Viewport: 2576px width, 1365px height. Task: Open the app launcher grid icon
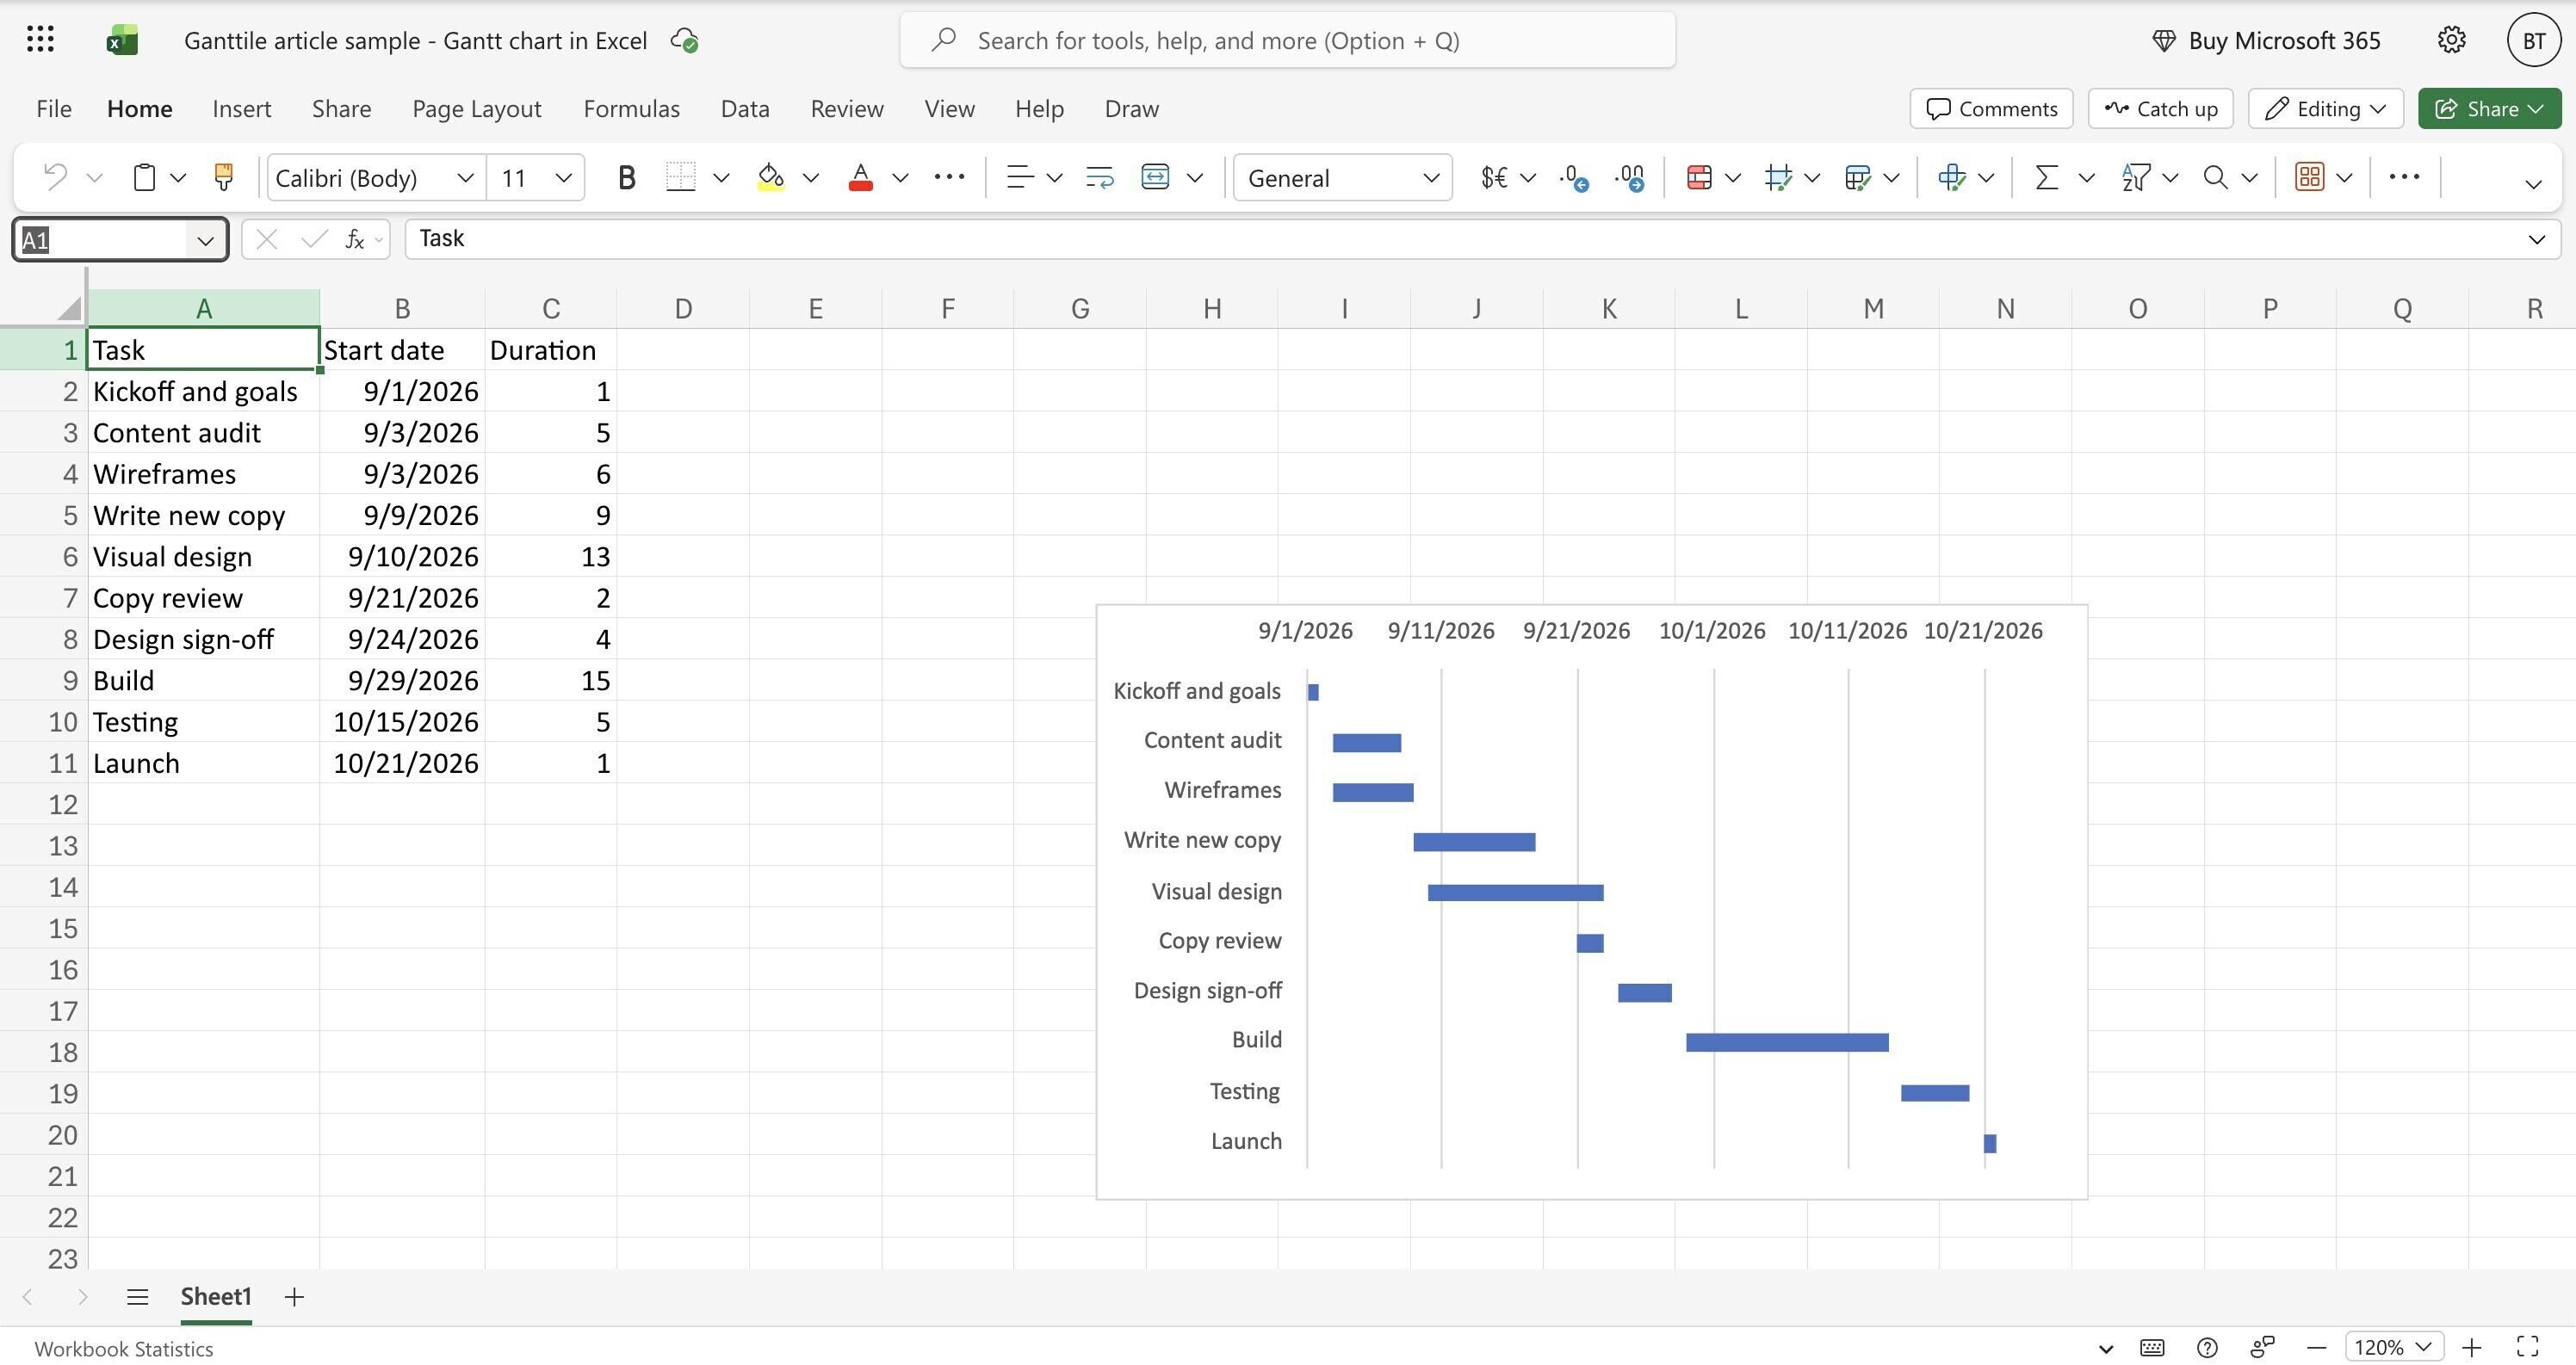(x=40, y=40)
